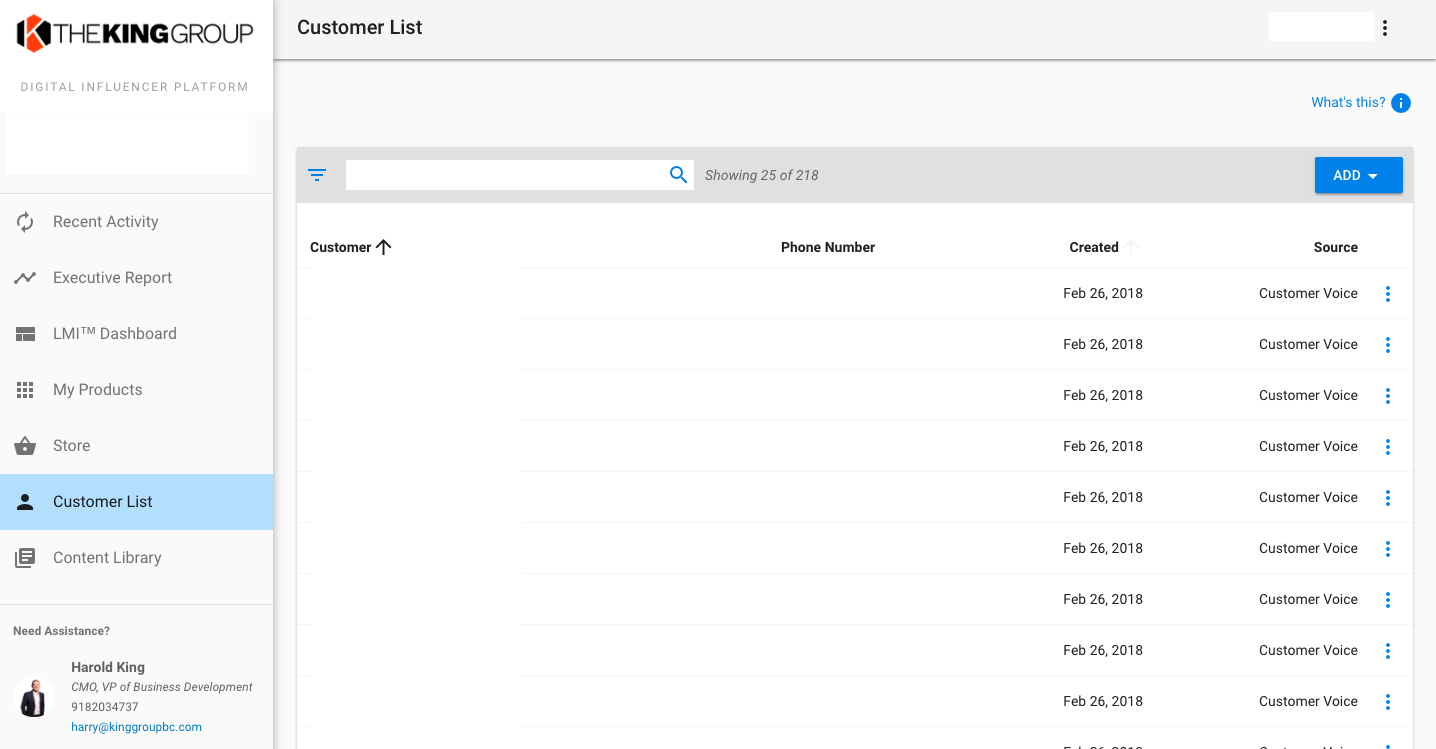Sort by the Phone Number column header
Viewport: 1436px width, 749px height.
828,247
